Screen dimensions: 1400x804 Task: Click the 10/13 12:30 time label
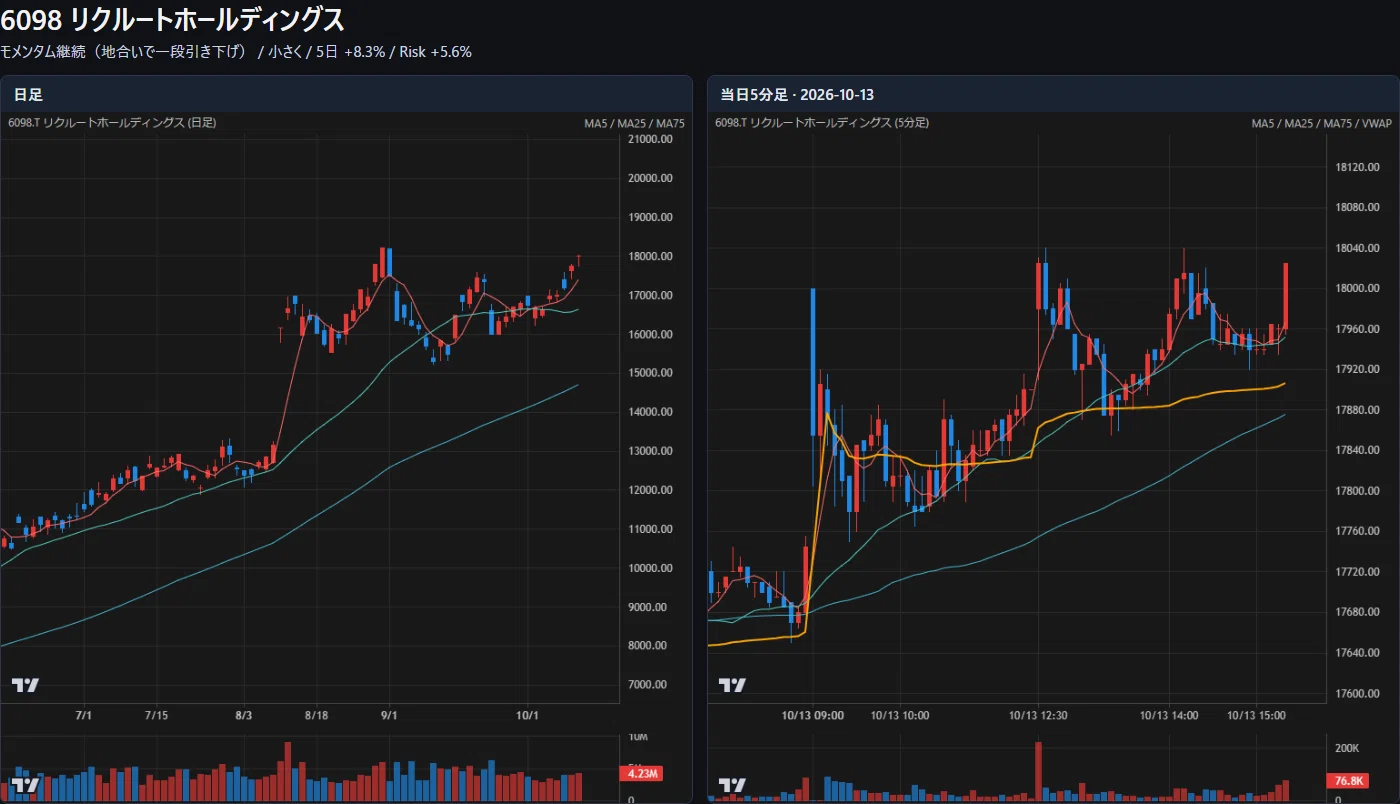(1038, 716)
